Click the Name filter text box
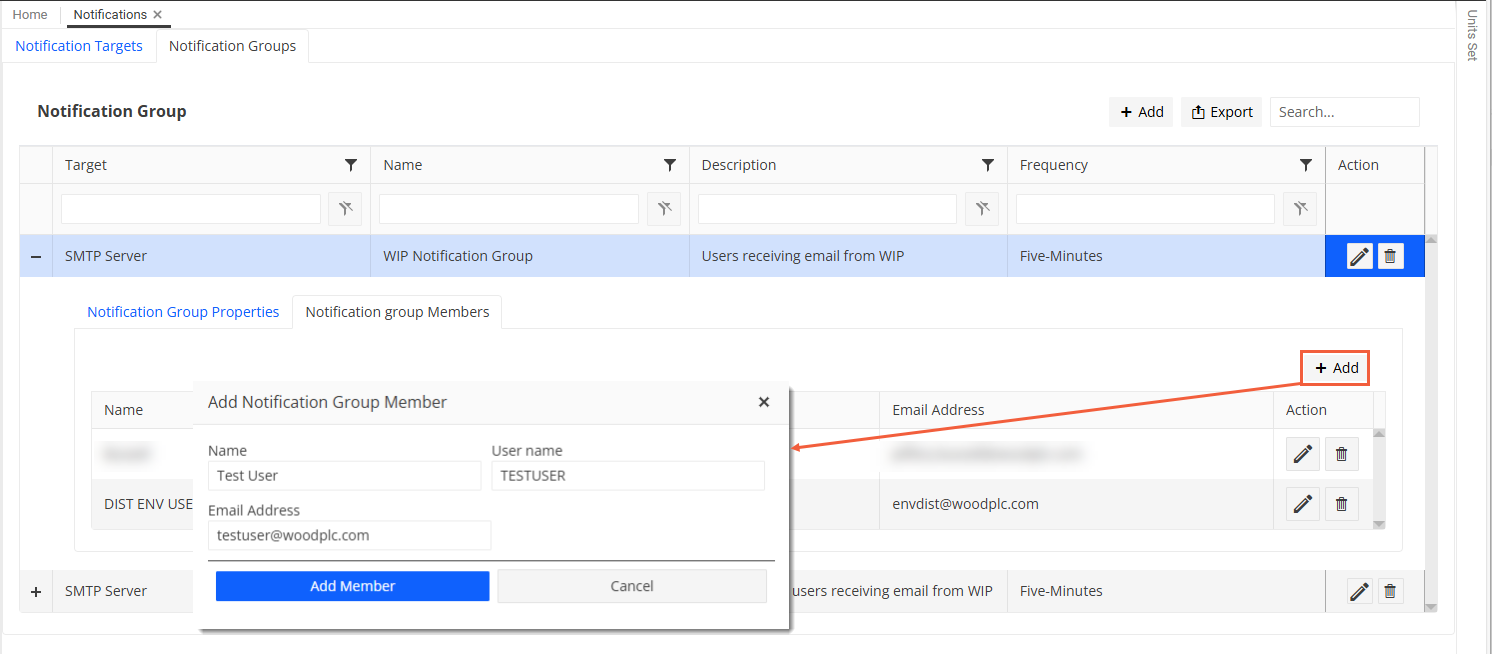1492x654 pixels. (x=509, y=209)
